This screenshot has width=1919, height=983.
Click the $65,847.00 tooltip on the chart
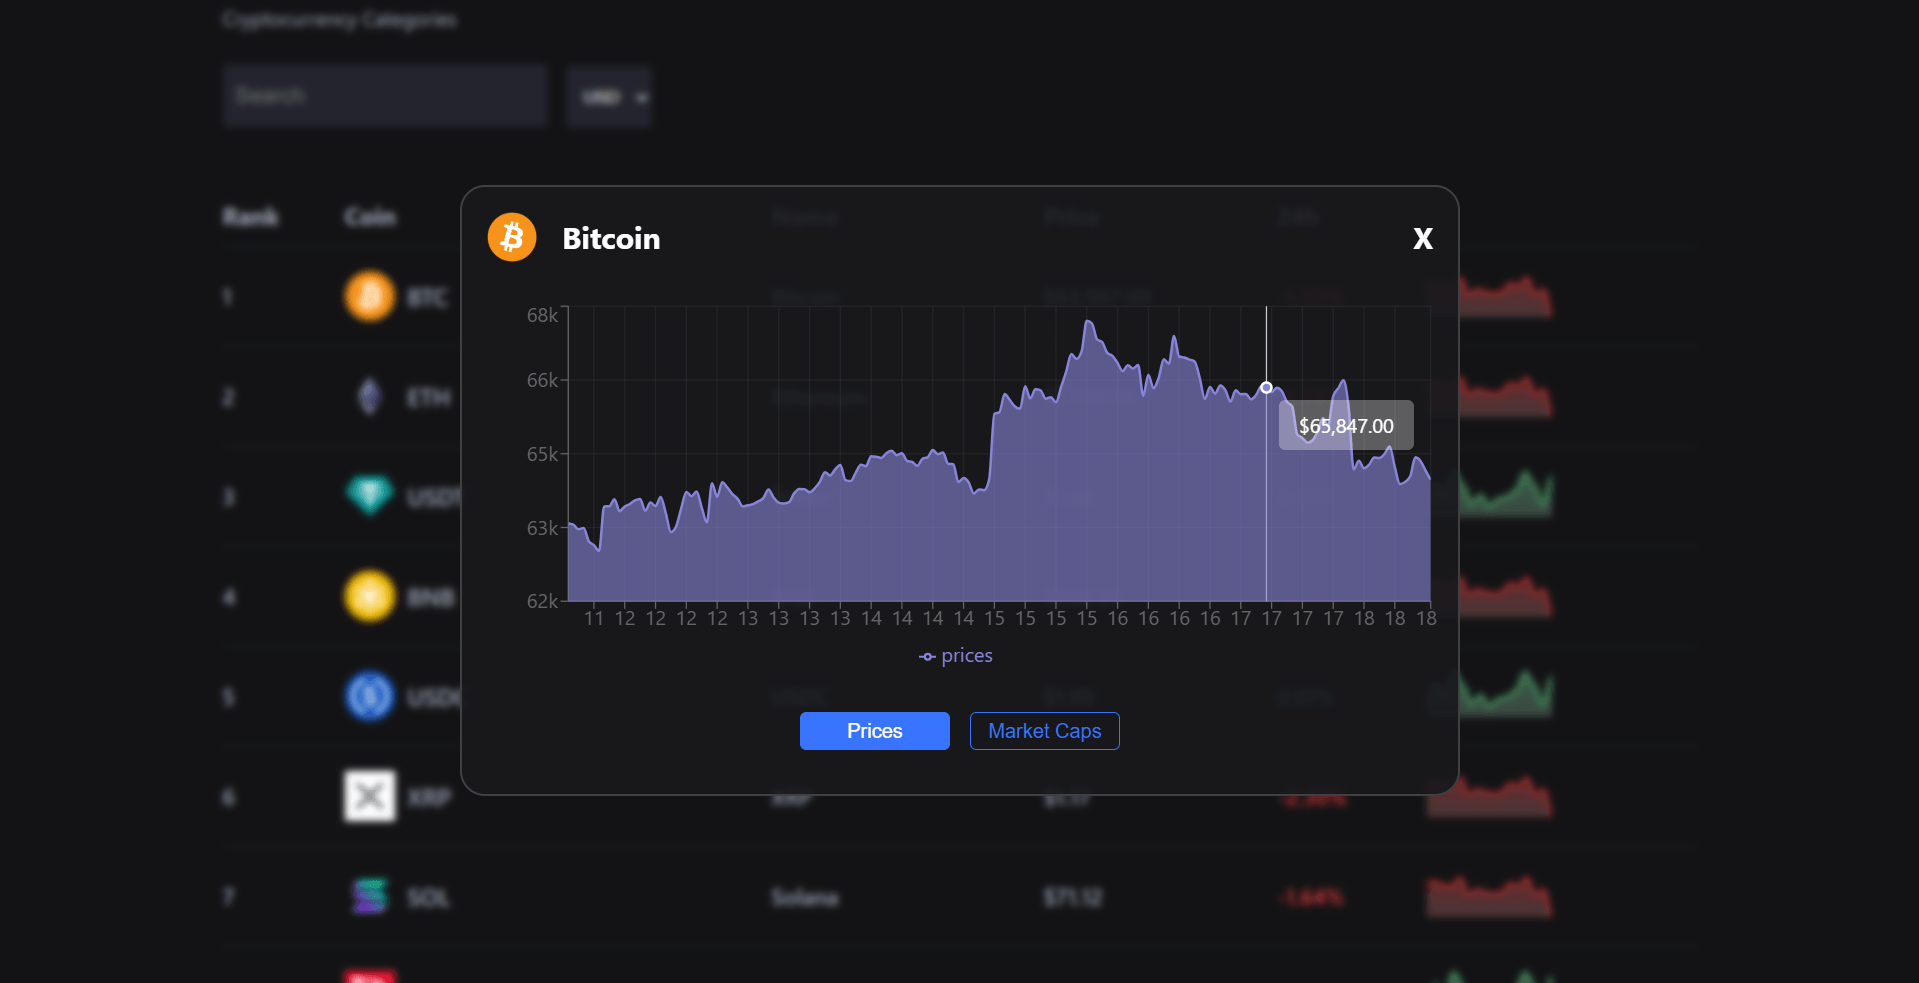(1346, 426)
